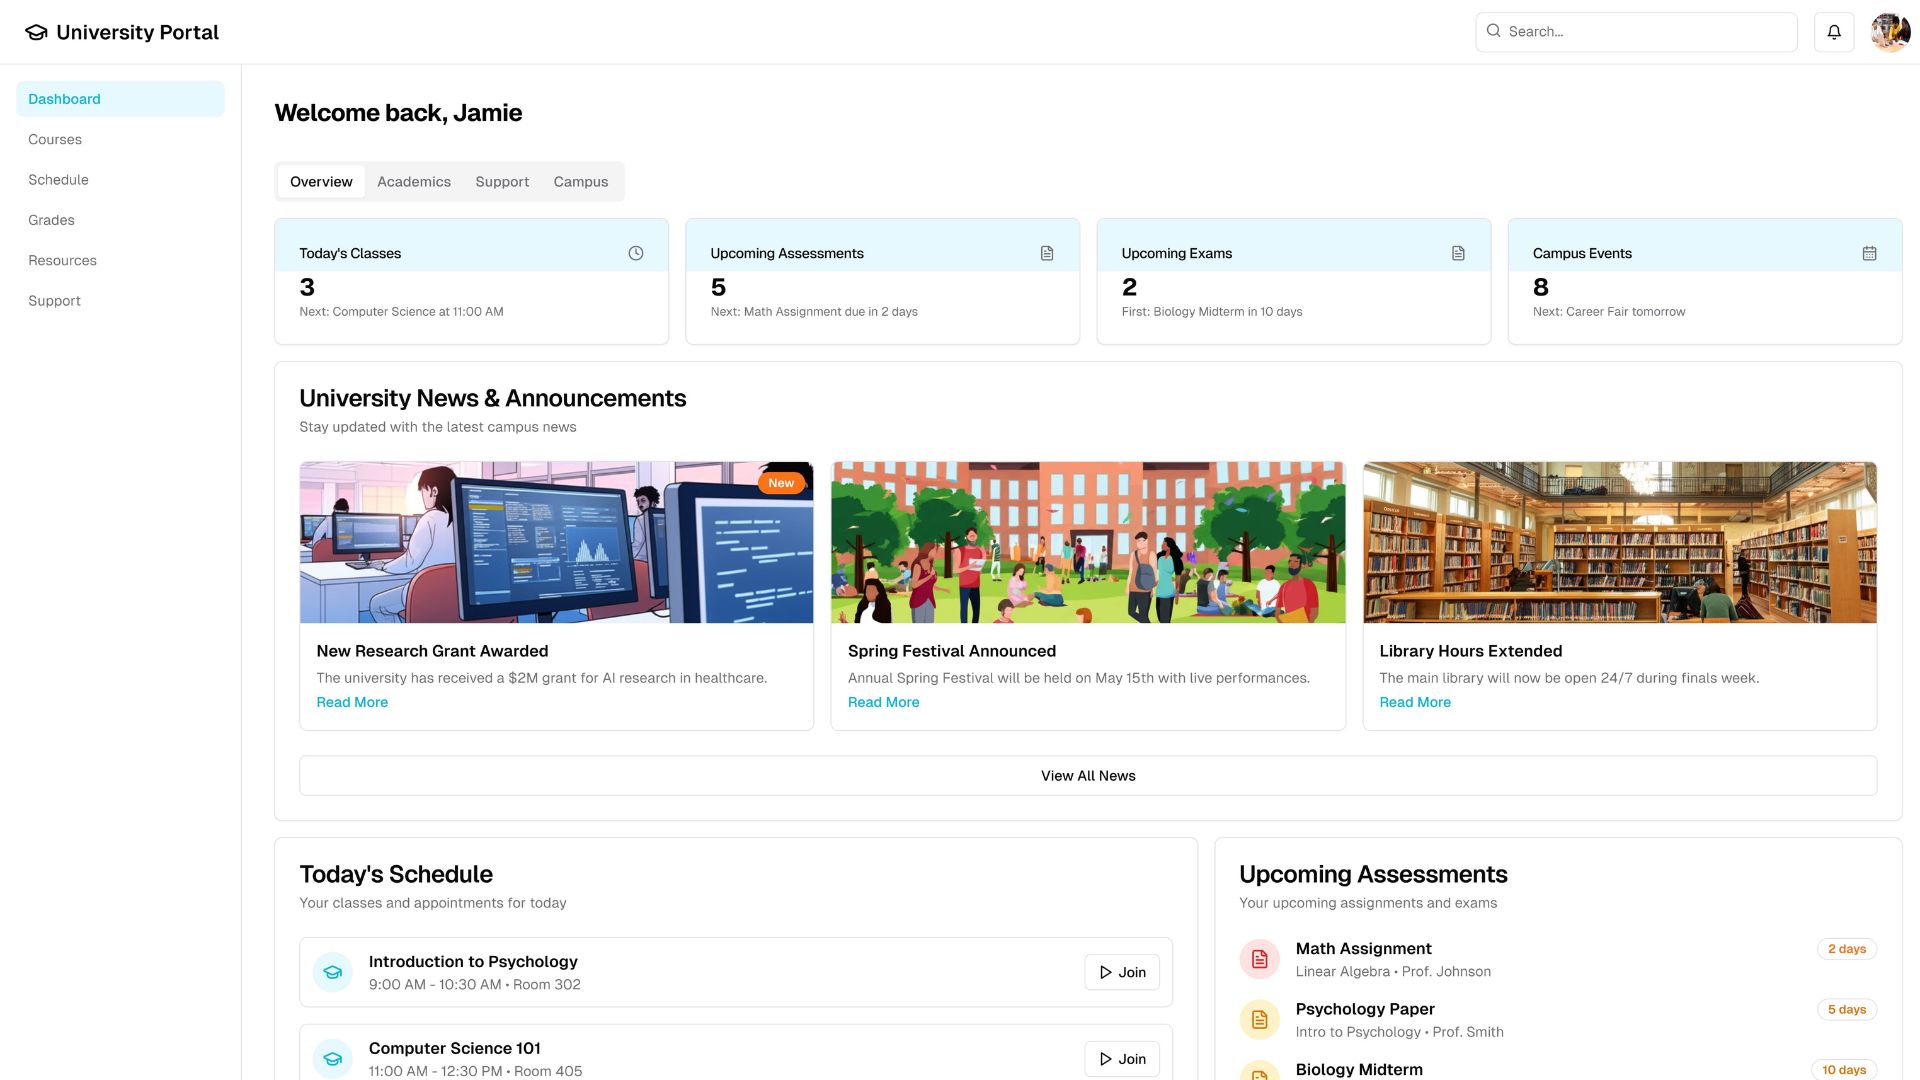Click the 'New Research Grant Awarded' headline

[432, 651]
